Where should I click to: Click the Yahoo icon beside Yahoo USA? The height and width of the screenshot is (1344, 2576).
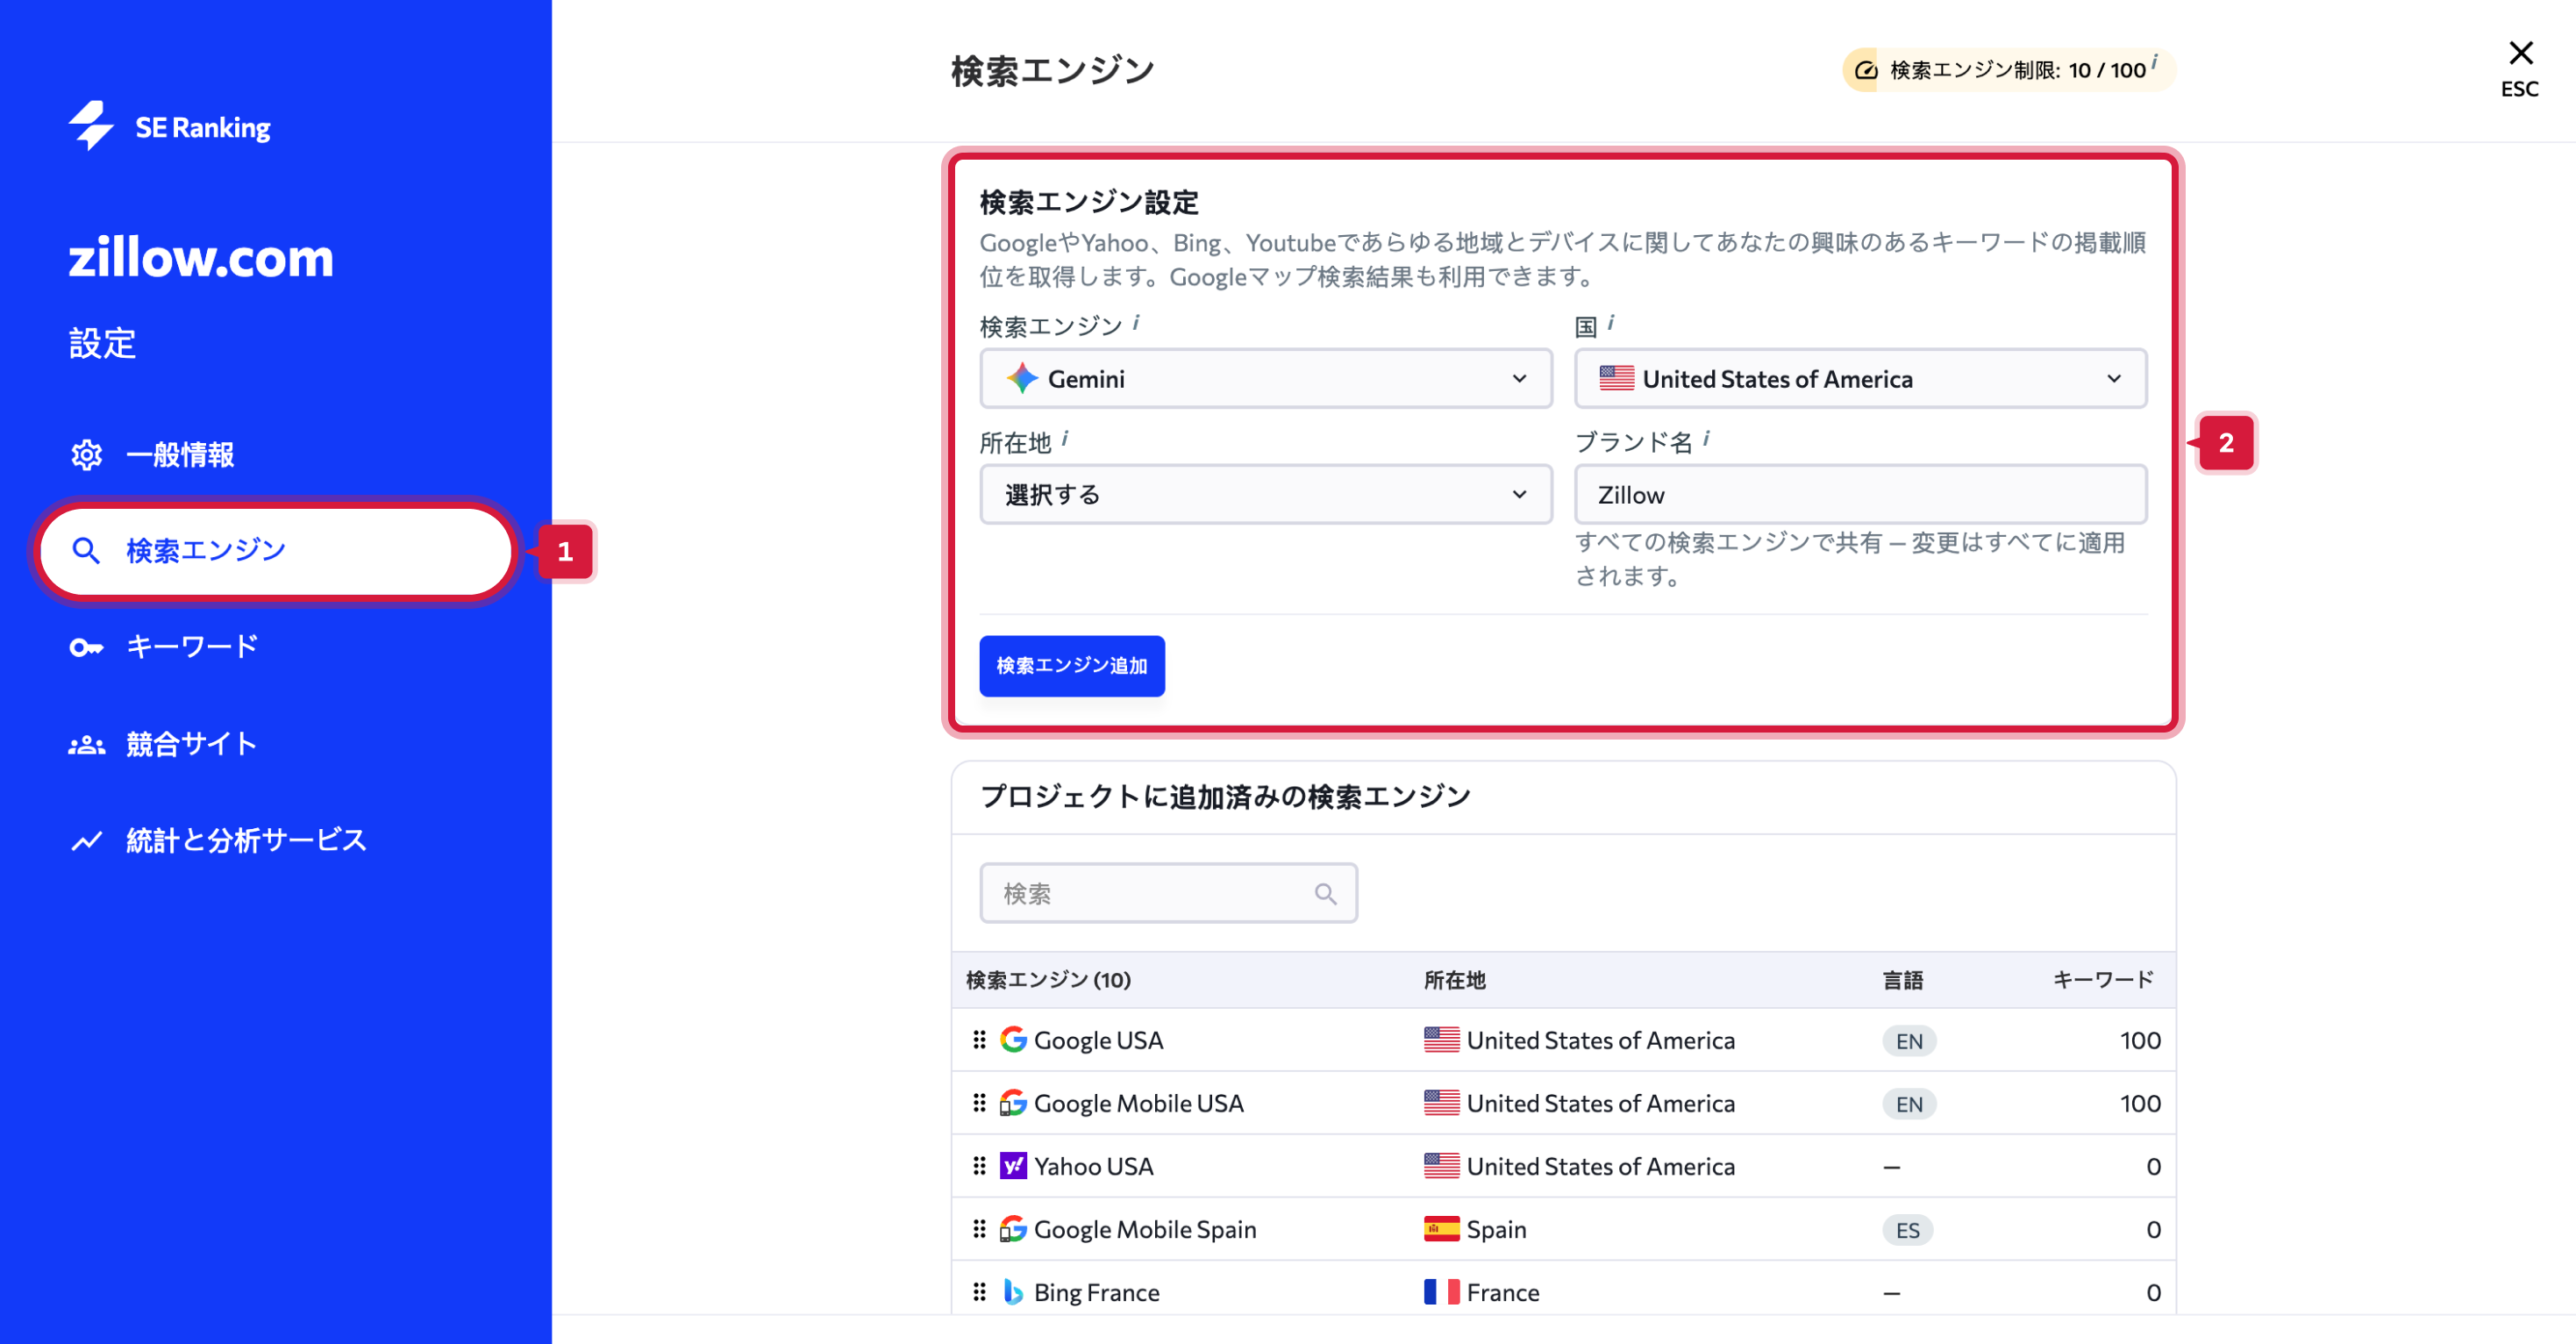(x=1013, y=1166)
